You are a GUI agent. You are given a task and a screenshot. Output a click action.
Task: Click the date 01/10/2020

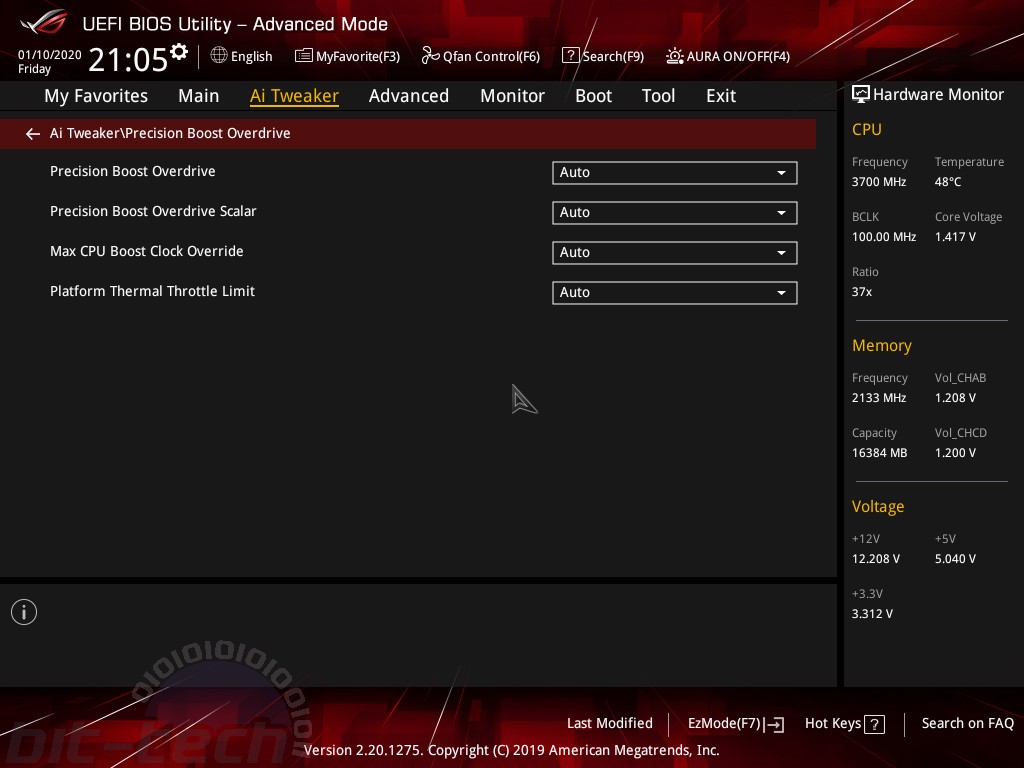coord(50,55)
